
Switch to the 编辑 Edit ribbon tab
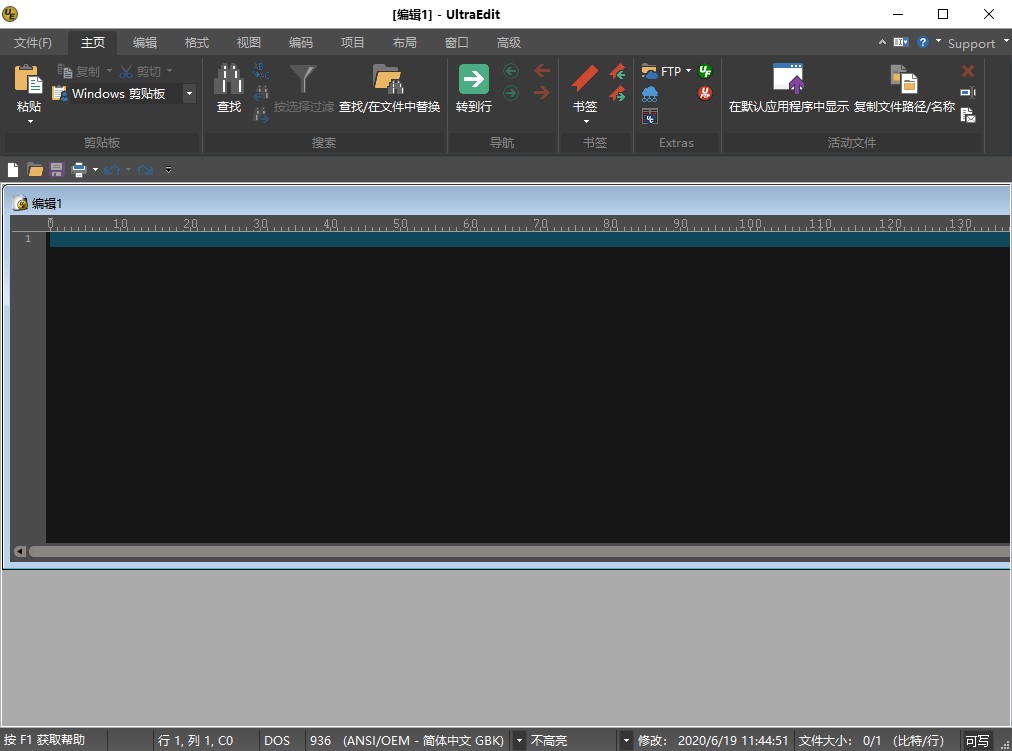click(145, 43)
